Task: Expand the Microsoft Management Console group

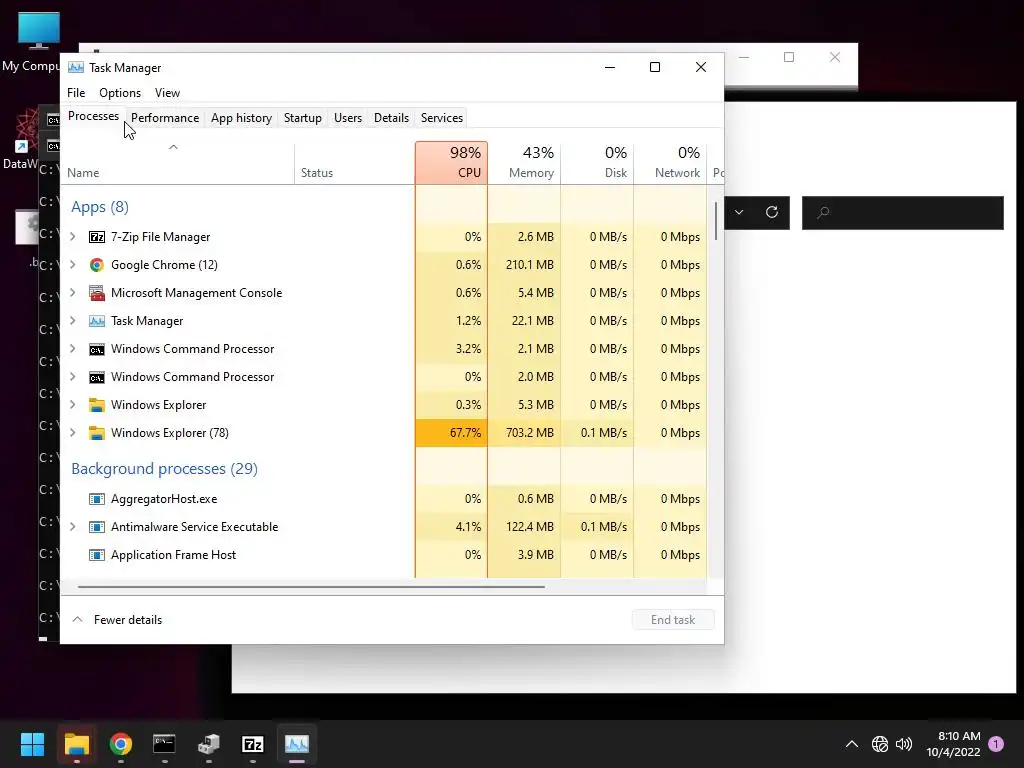Action: (x=73, y=293)
